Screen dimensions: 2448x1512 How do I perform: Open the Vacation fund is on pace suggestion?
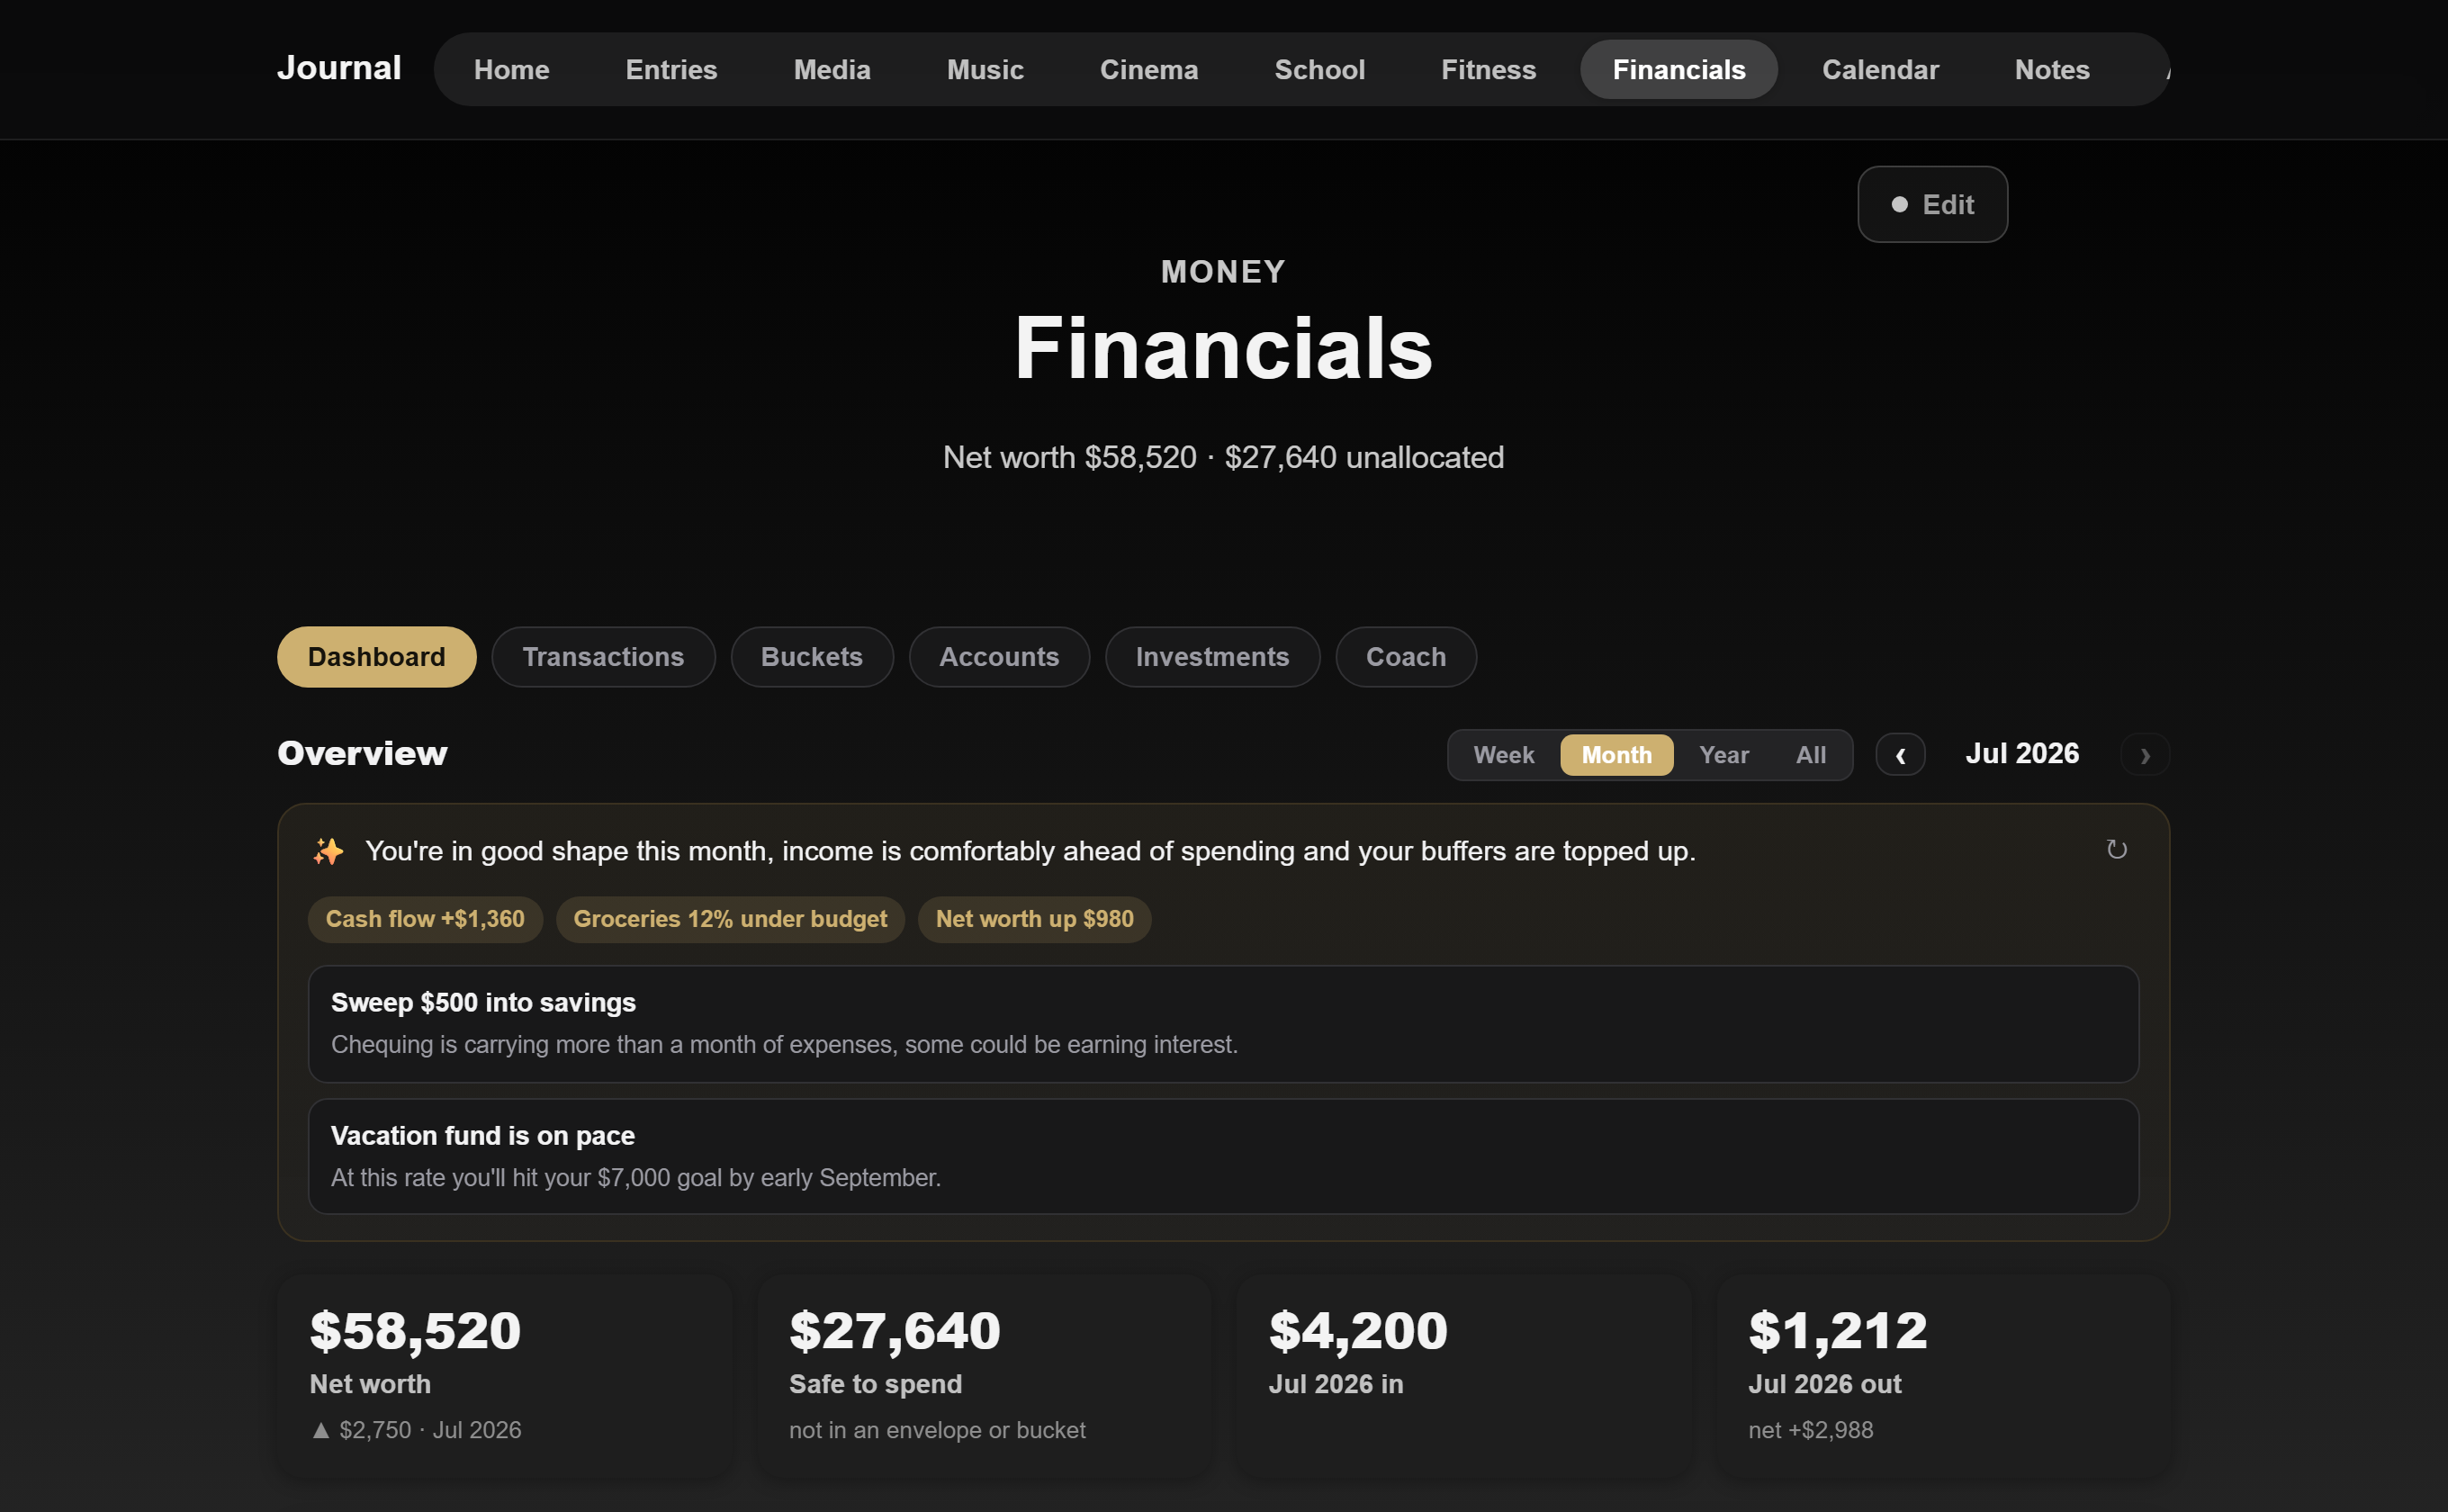click(x=1223, y=1156)
